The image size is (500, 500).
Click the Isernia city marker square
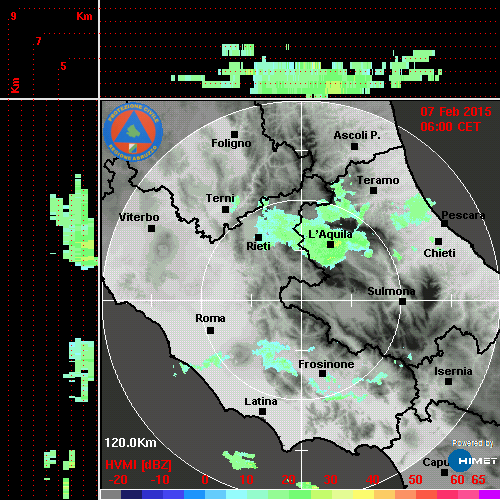click(449, 381)
